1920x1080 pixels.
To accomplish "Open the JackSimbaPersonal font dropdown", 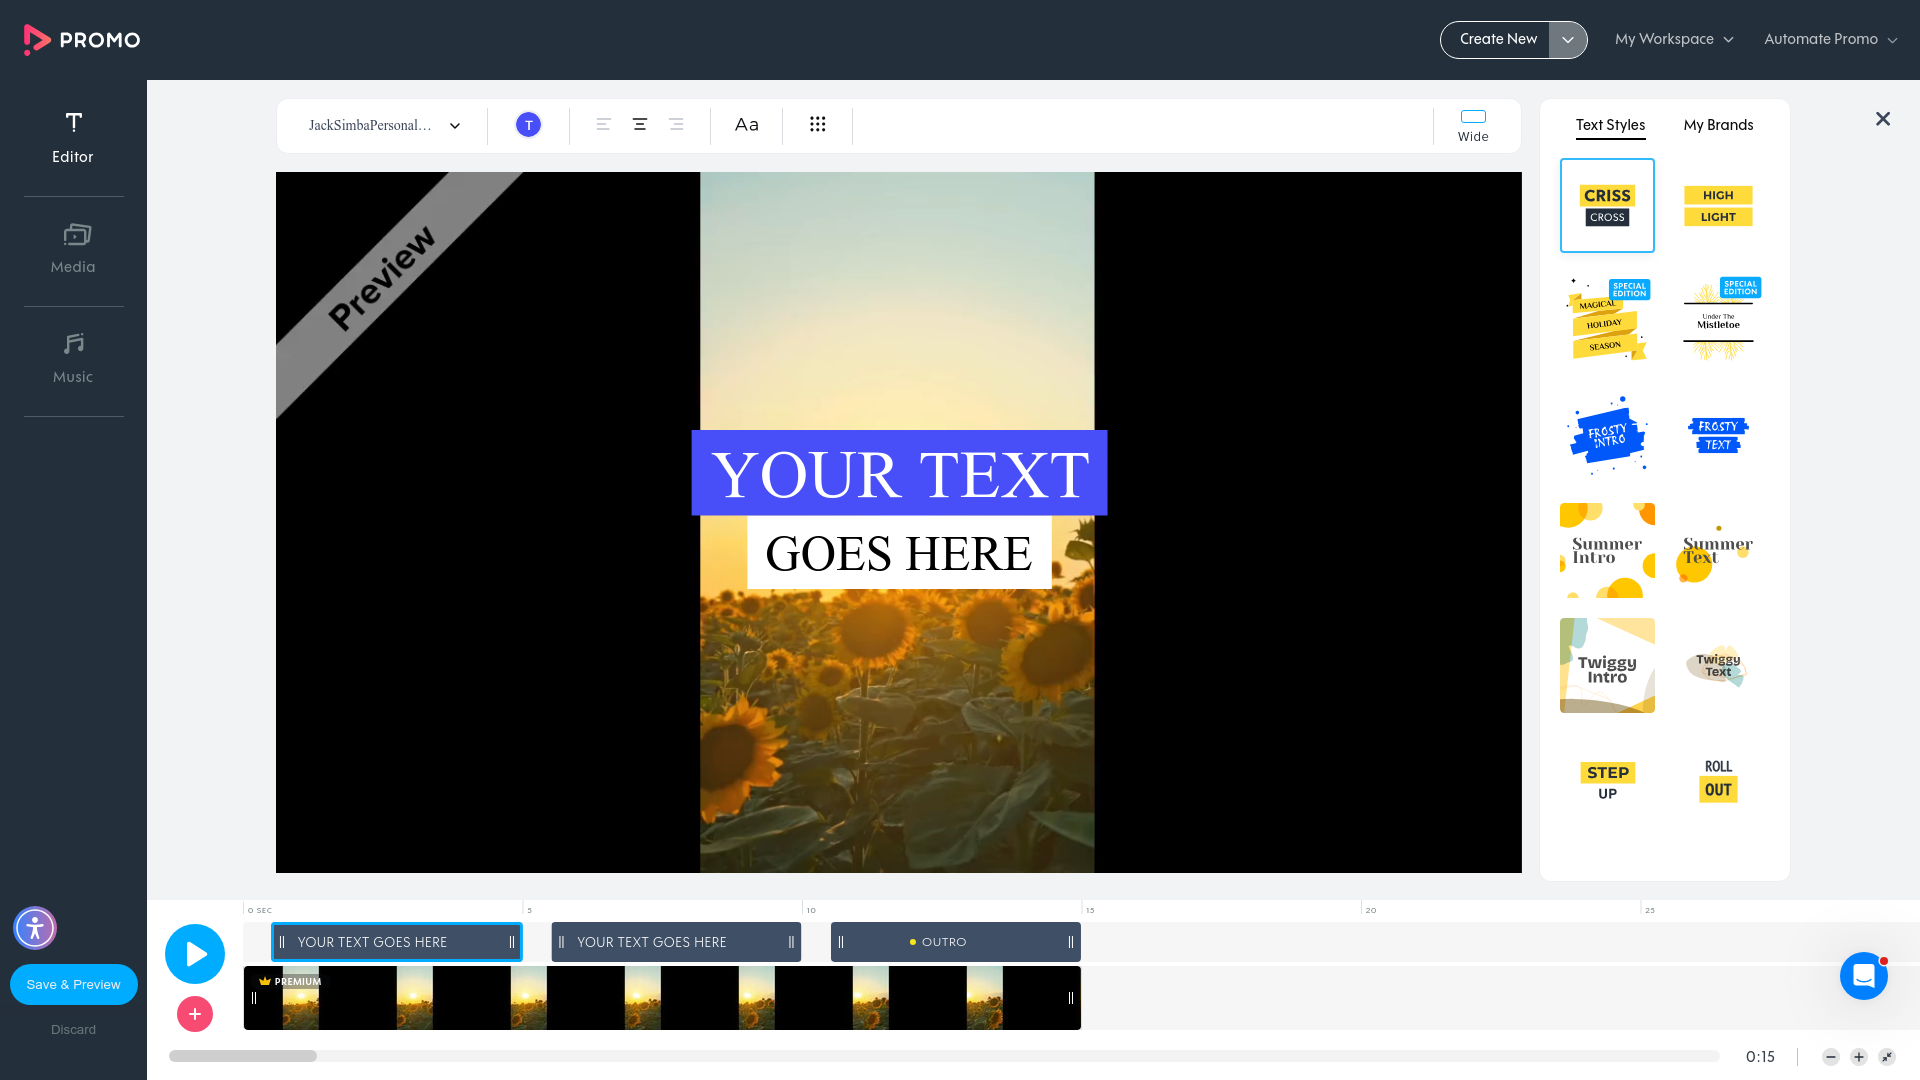I will (x=381, y=125).
